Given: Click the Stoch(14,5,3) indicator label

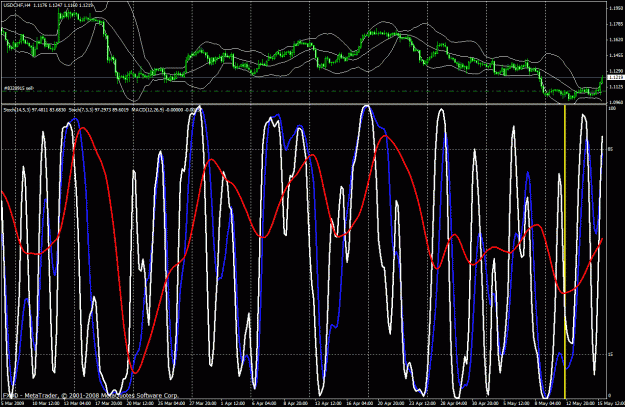Looking at the screenshot, I should [16, 109].
